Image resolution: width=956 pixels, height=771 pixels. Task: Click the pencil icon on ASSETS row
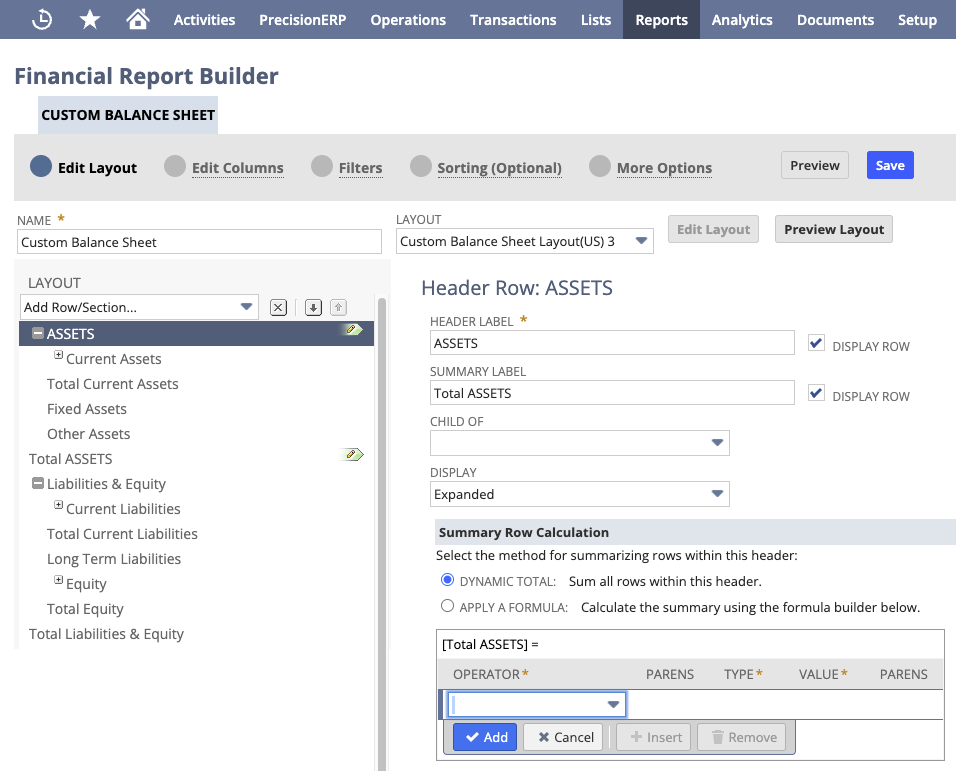[351, 330]
